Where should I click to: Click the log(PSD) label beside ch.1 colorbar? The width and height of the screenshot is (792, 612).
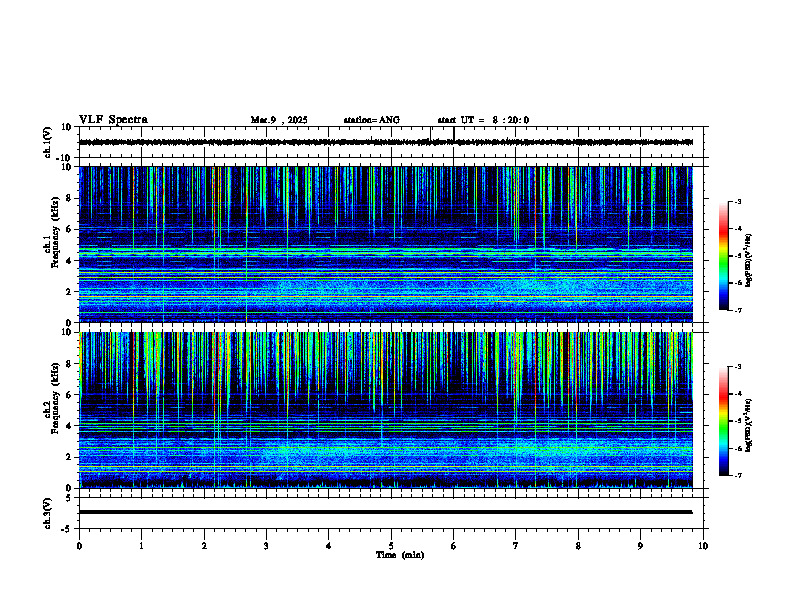[748, 260]
